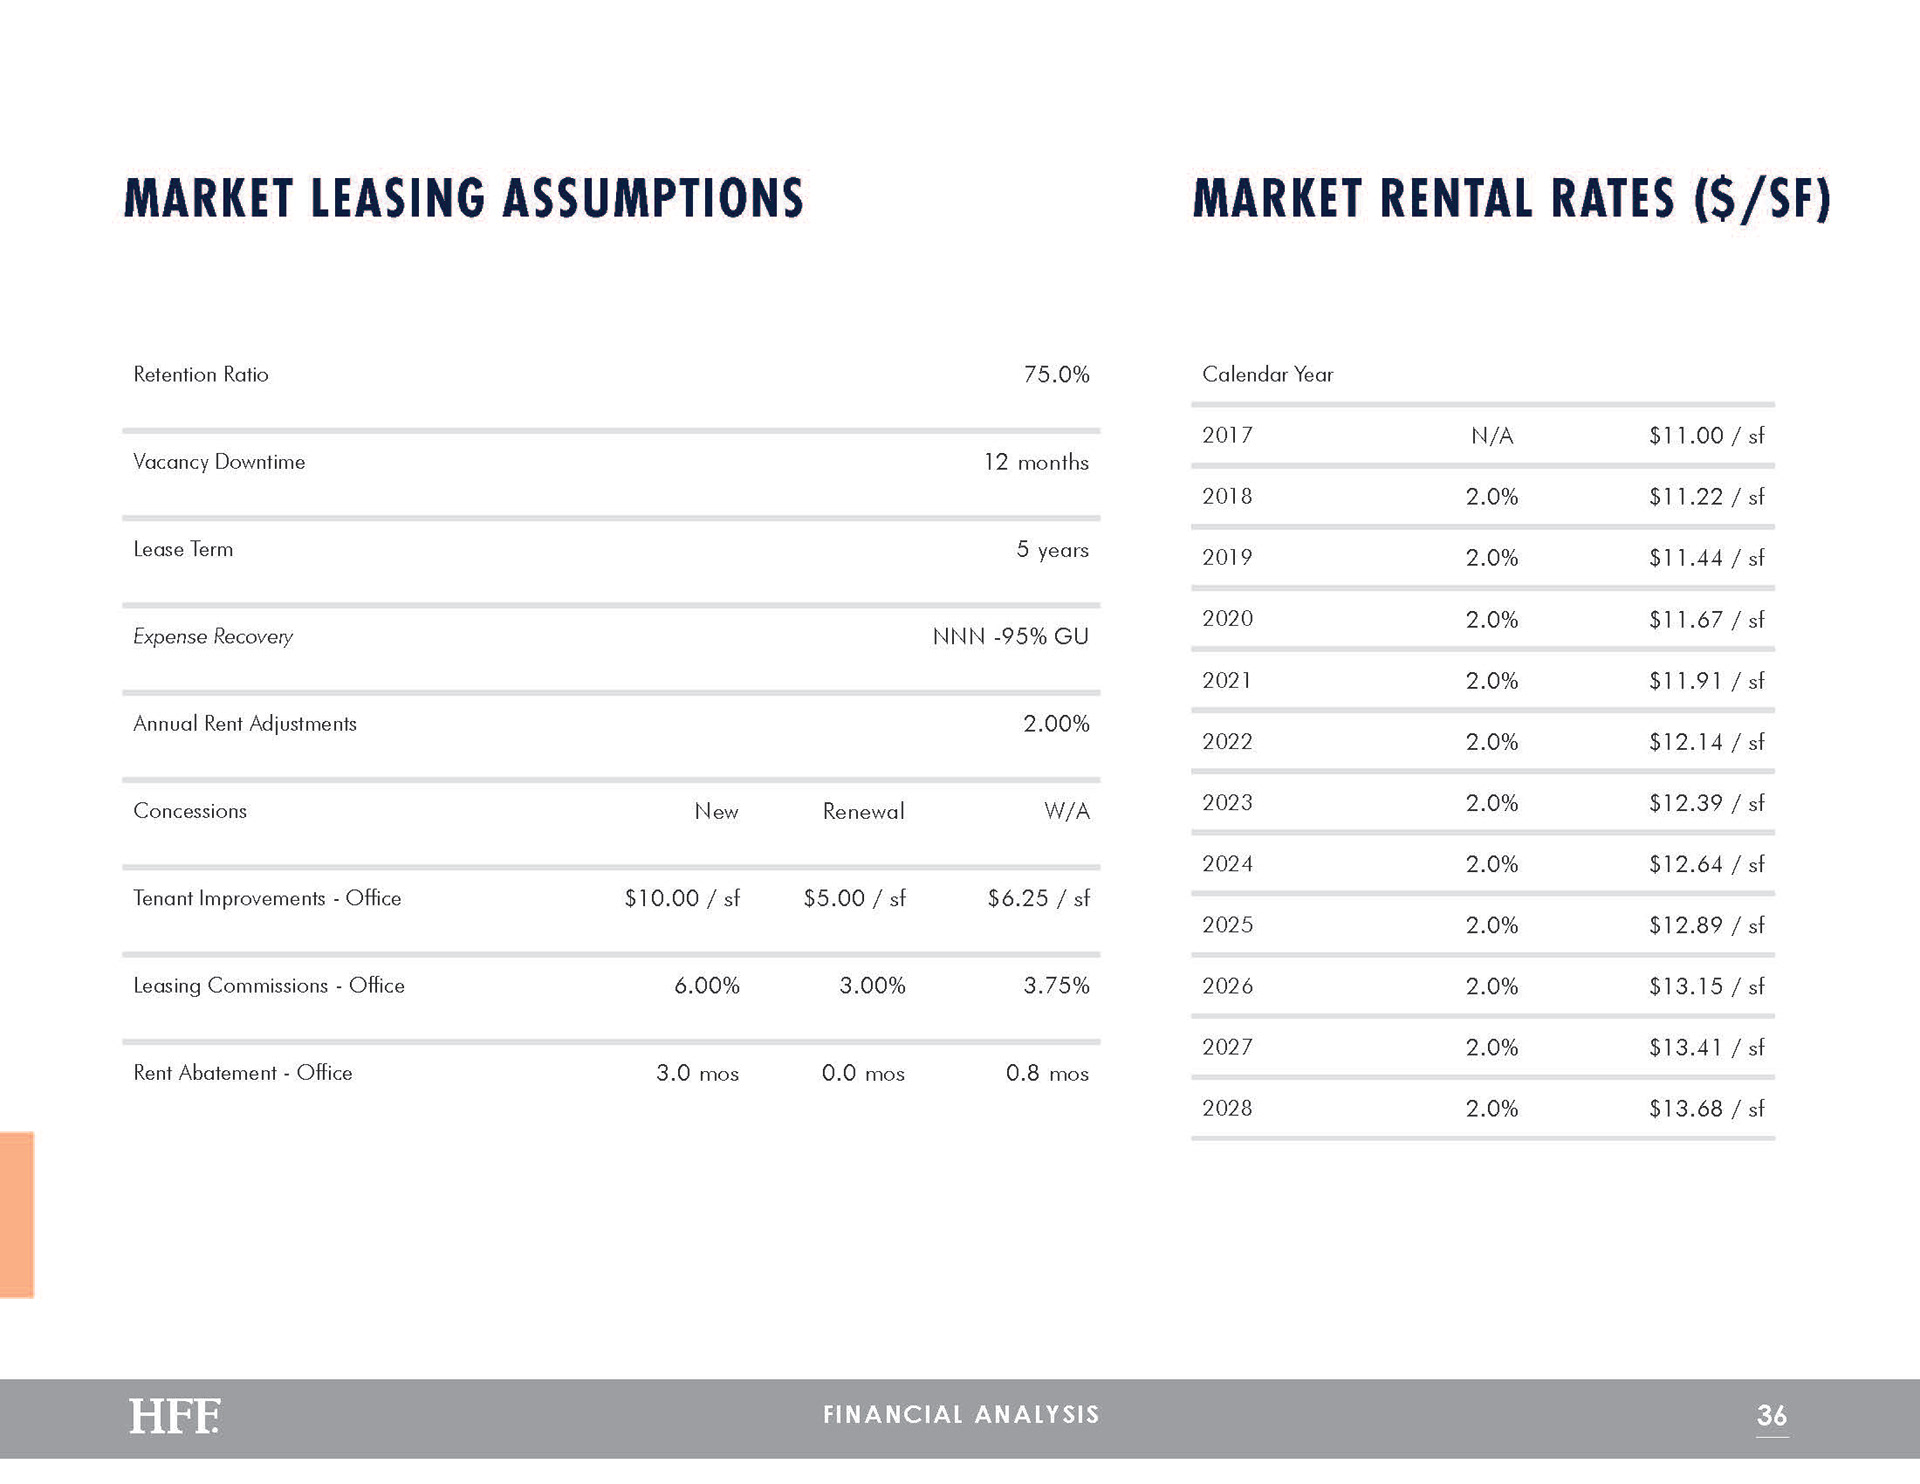
Task: Click the Financial Analysis footer label
Action: pyautogui.click(x=961, y=1414)
